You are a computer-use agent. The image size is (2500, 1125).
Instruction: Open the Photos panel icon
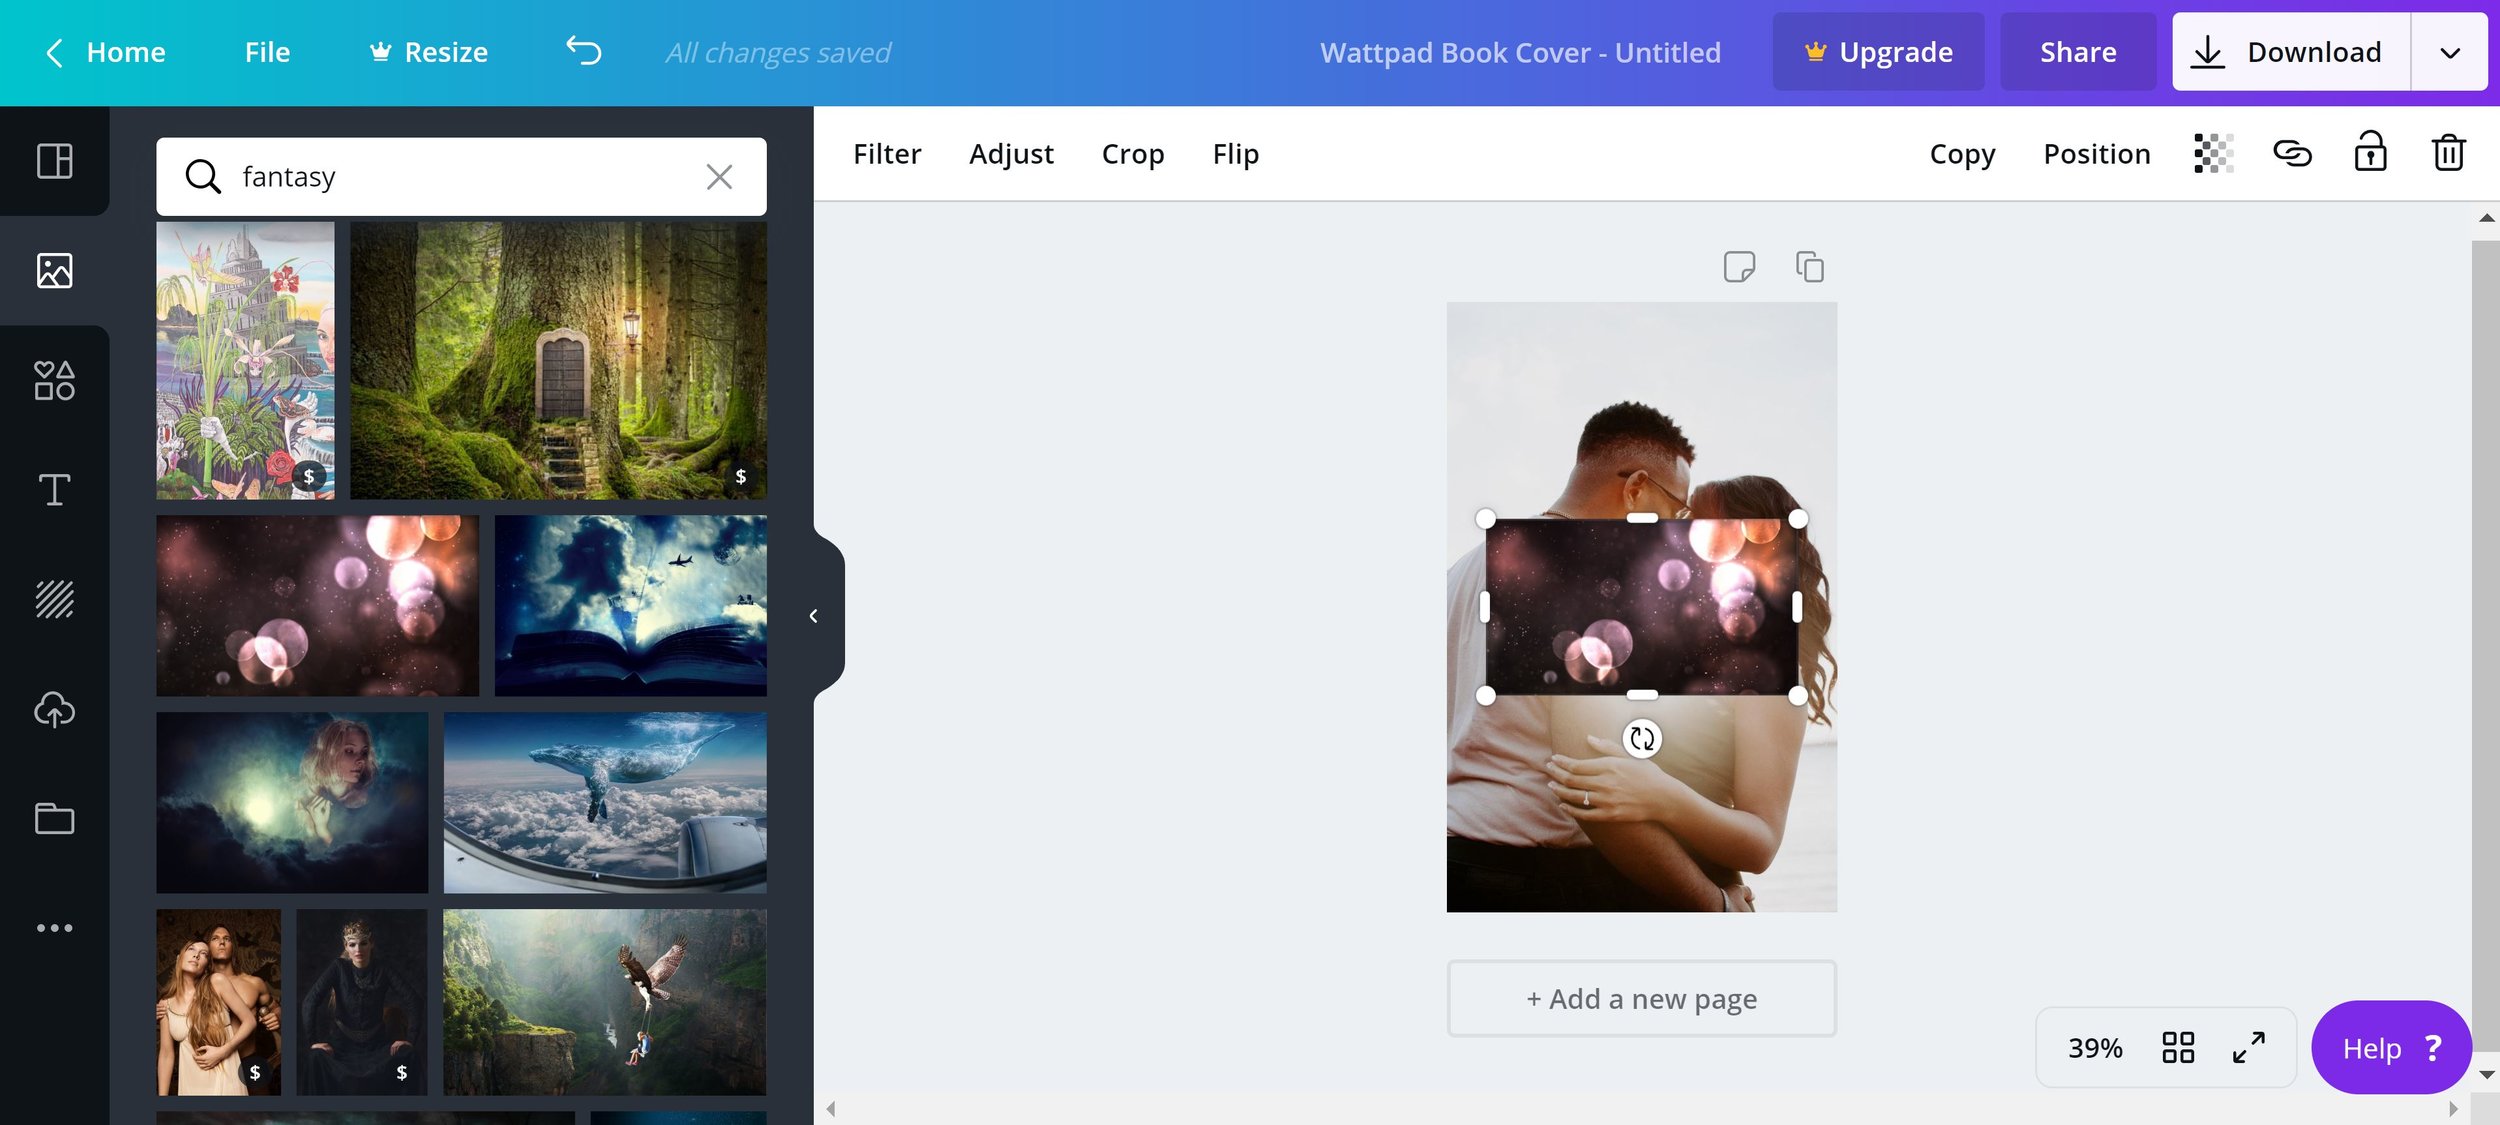point(54,270)
